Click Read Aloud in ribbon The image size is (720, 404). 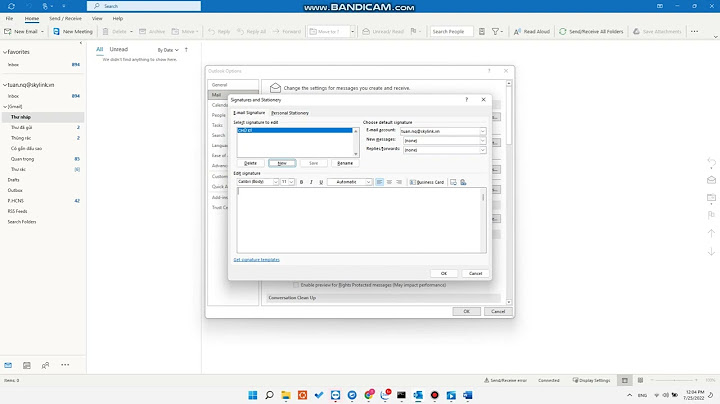click(x=532, y=32)
